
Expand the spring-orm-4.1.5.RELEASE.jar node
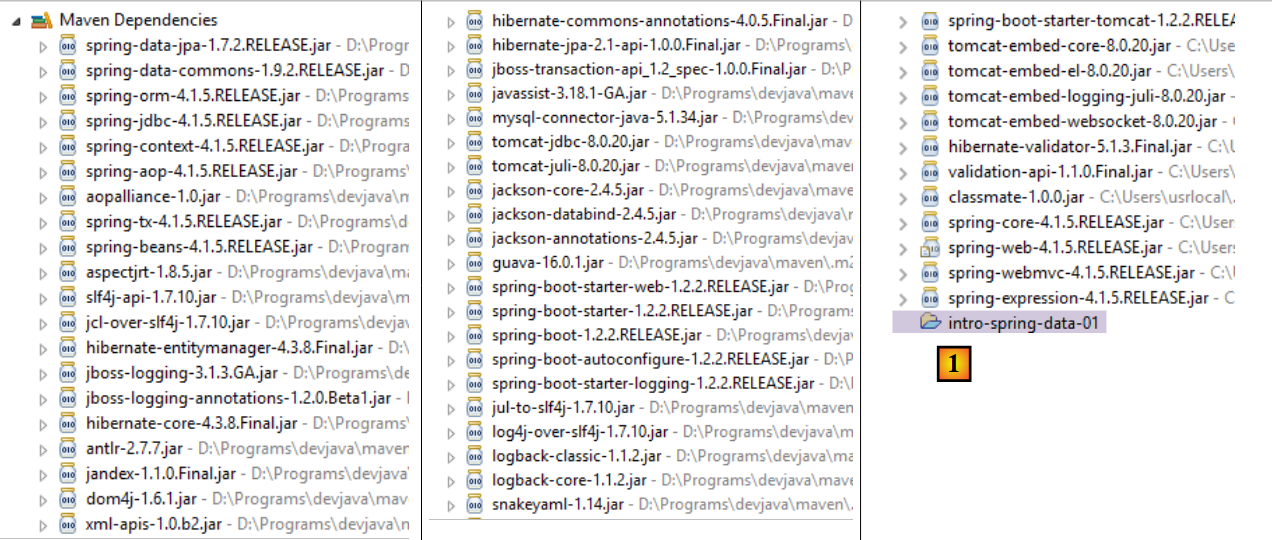[42, 96]
